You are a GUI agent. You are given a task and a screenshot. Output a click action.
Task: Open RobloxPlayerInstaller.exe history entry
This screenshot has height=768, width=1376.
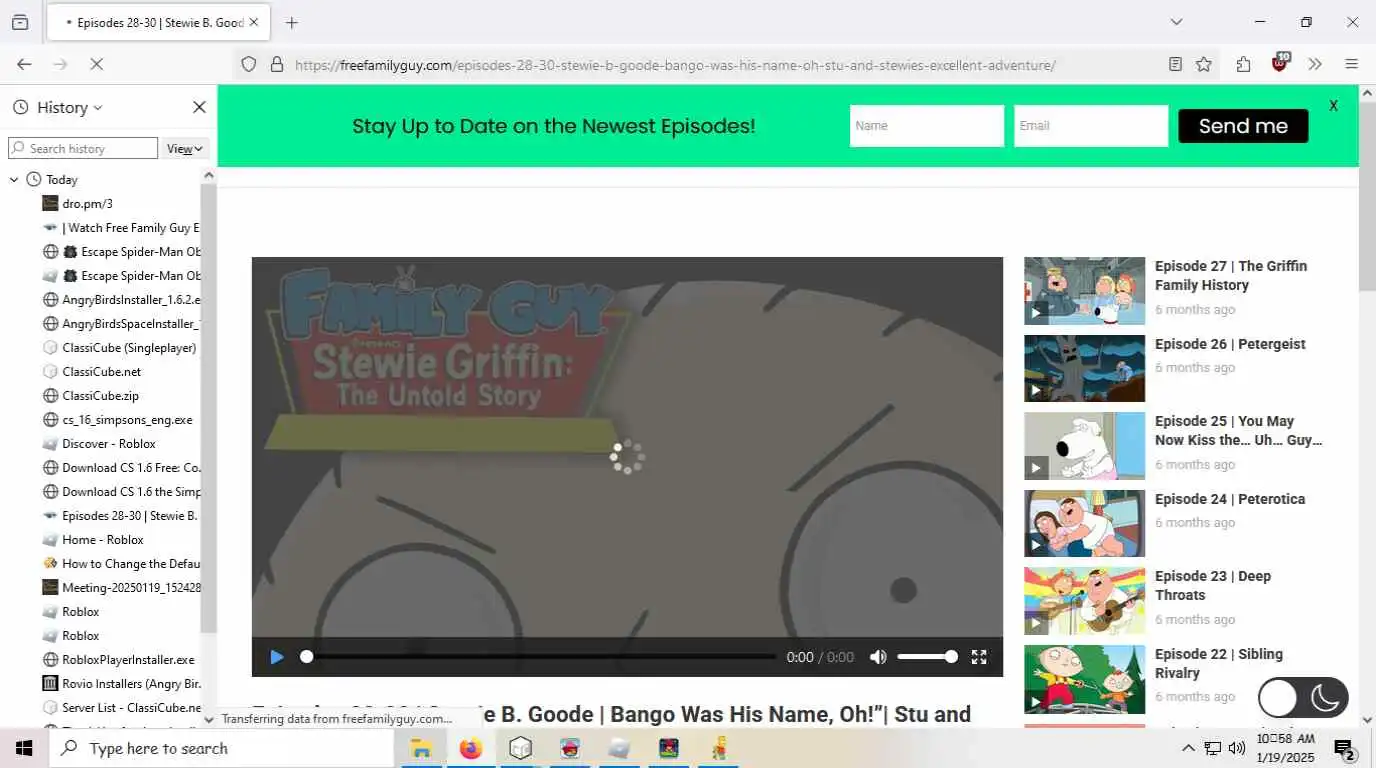click(x=120, y=660)
